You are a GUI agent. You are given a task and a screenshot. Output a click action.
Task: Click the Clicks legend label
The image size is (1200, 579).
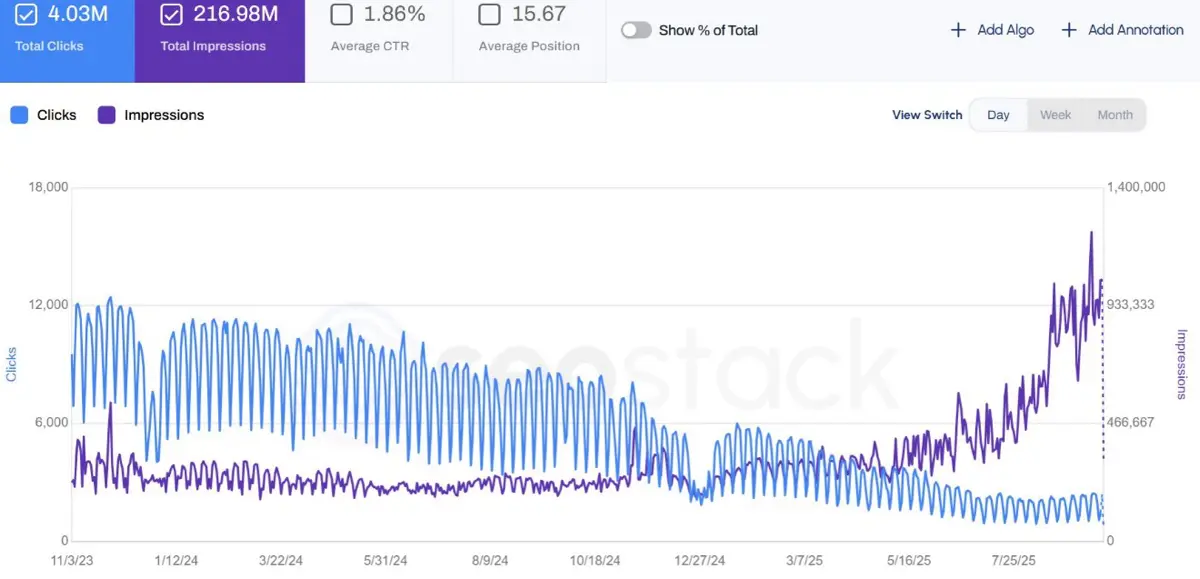click(x=56, y=115)
